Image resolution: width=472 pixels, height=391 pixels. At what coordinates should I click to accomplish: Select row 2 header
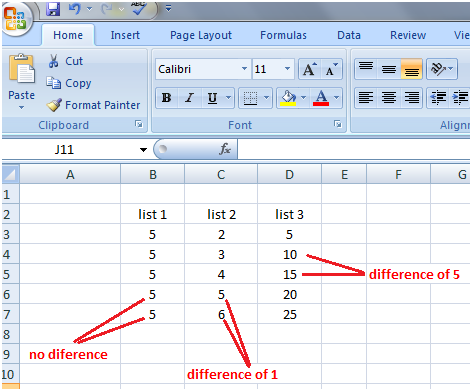[x=11, y=214]
